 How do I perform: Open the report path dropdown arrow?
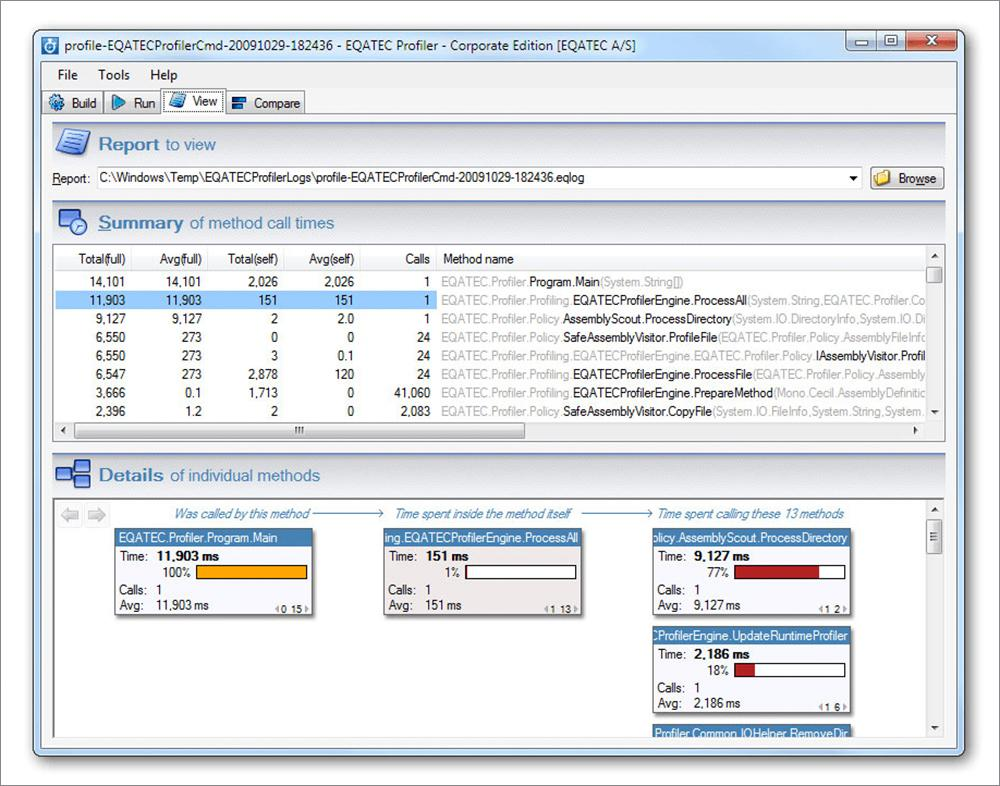pos(853,178)
